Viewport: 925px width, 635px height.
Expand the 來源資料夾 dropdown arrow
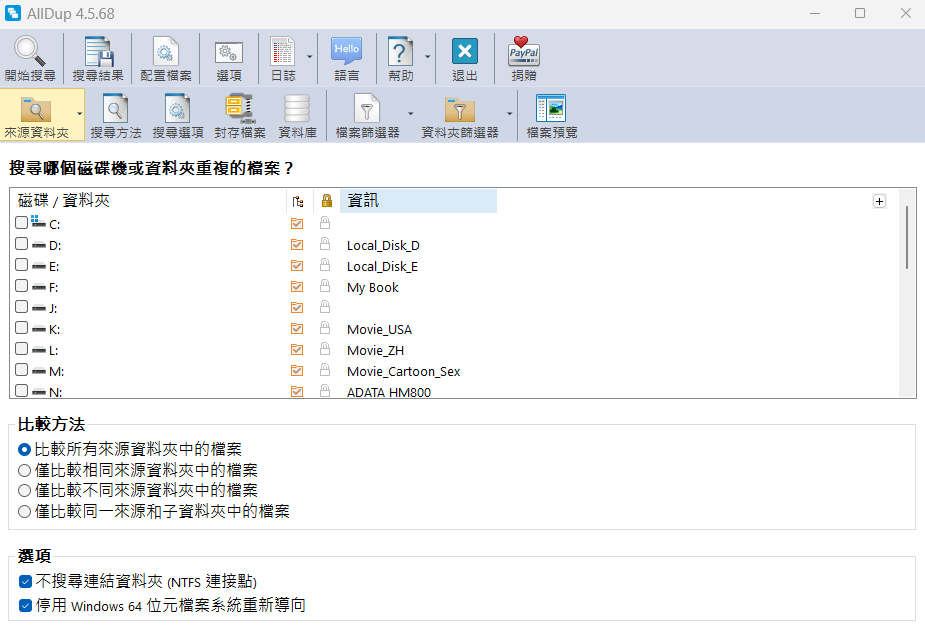[80, 114]
